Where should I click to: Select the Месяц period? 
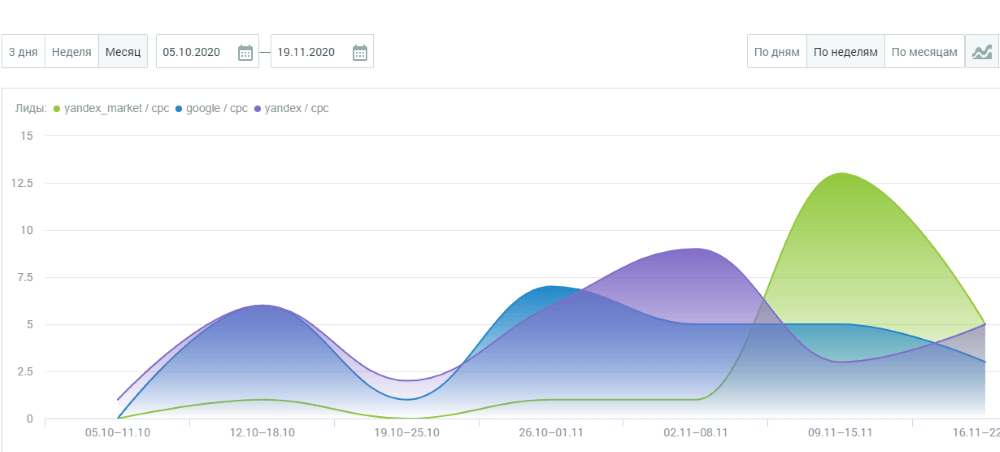tap(123, 52)
